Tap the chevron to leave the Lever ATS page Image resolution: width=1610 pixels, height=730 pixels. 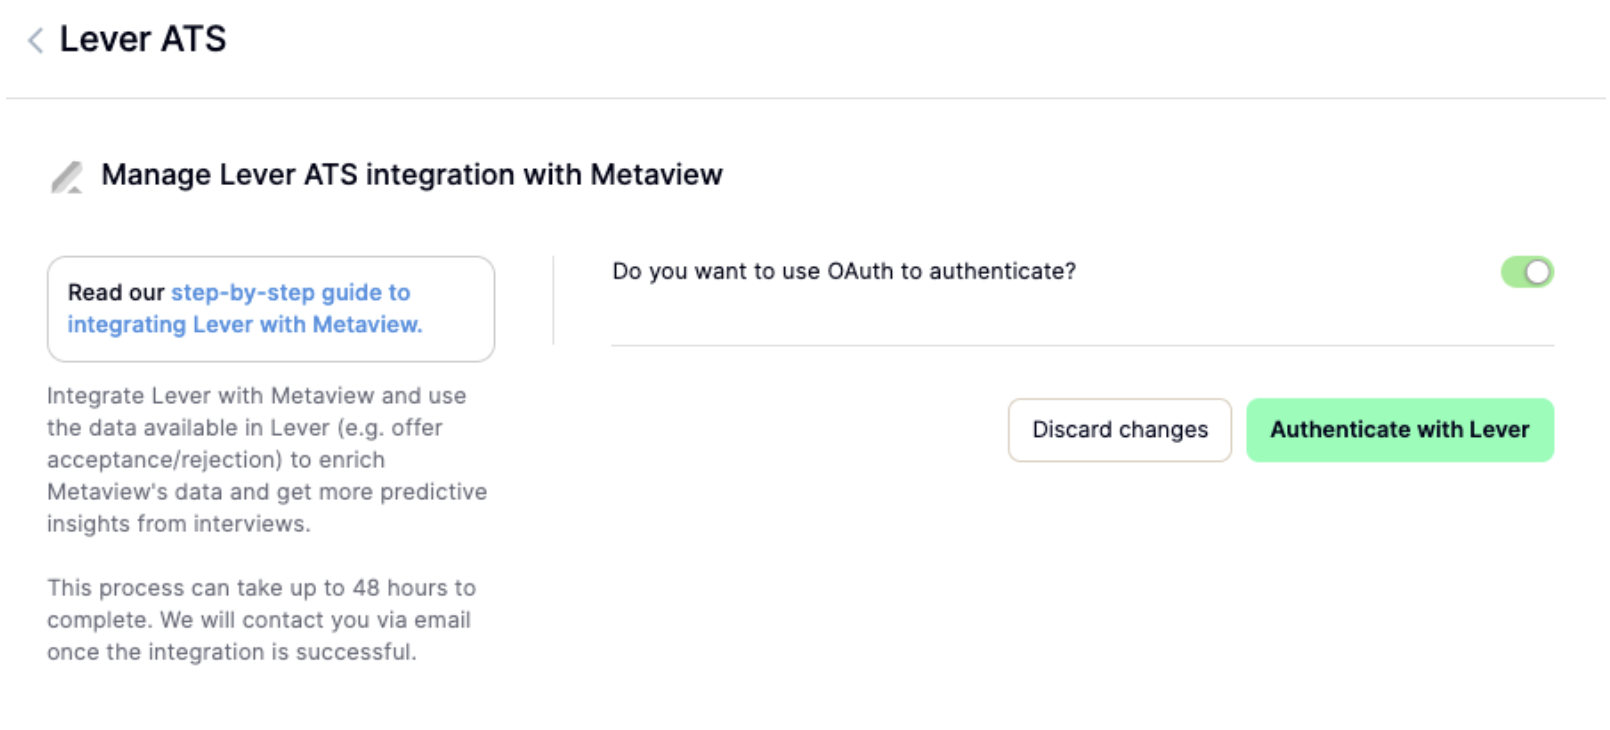34,38
